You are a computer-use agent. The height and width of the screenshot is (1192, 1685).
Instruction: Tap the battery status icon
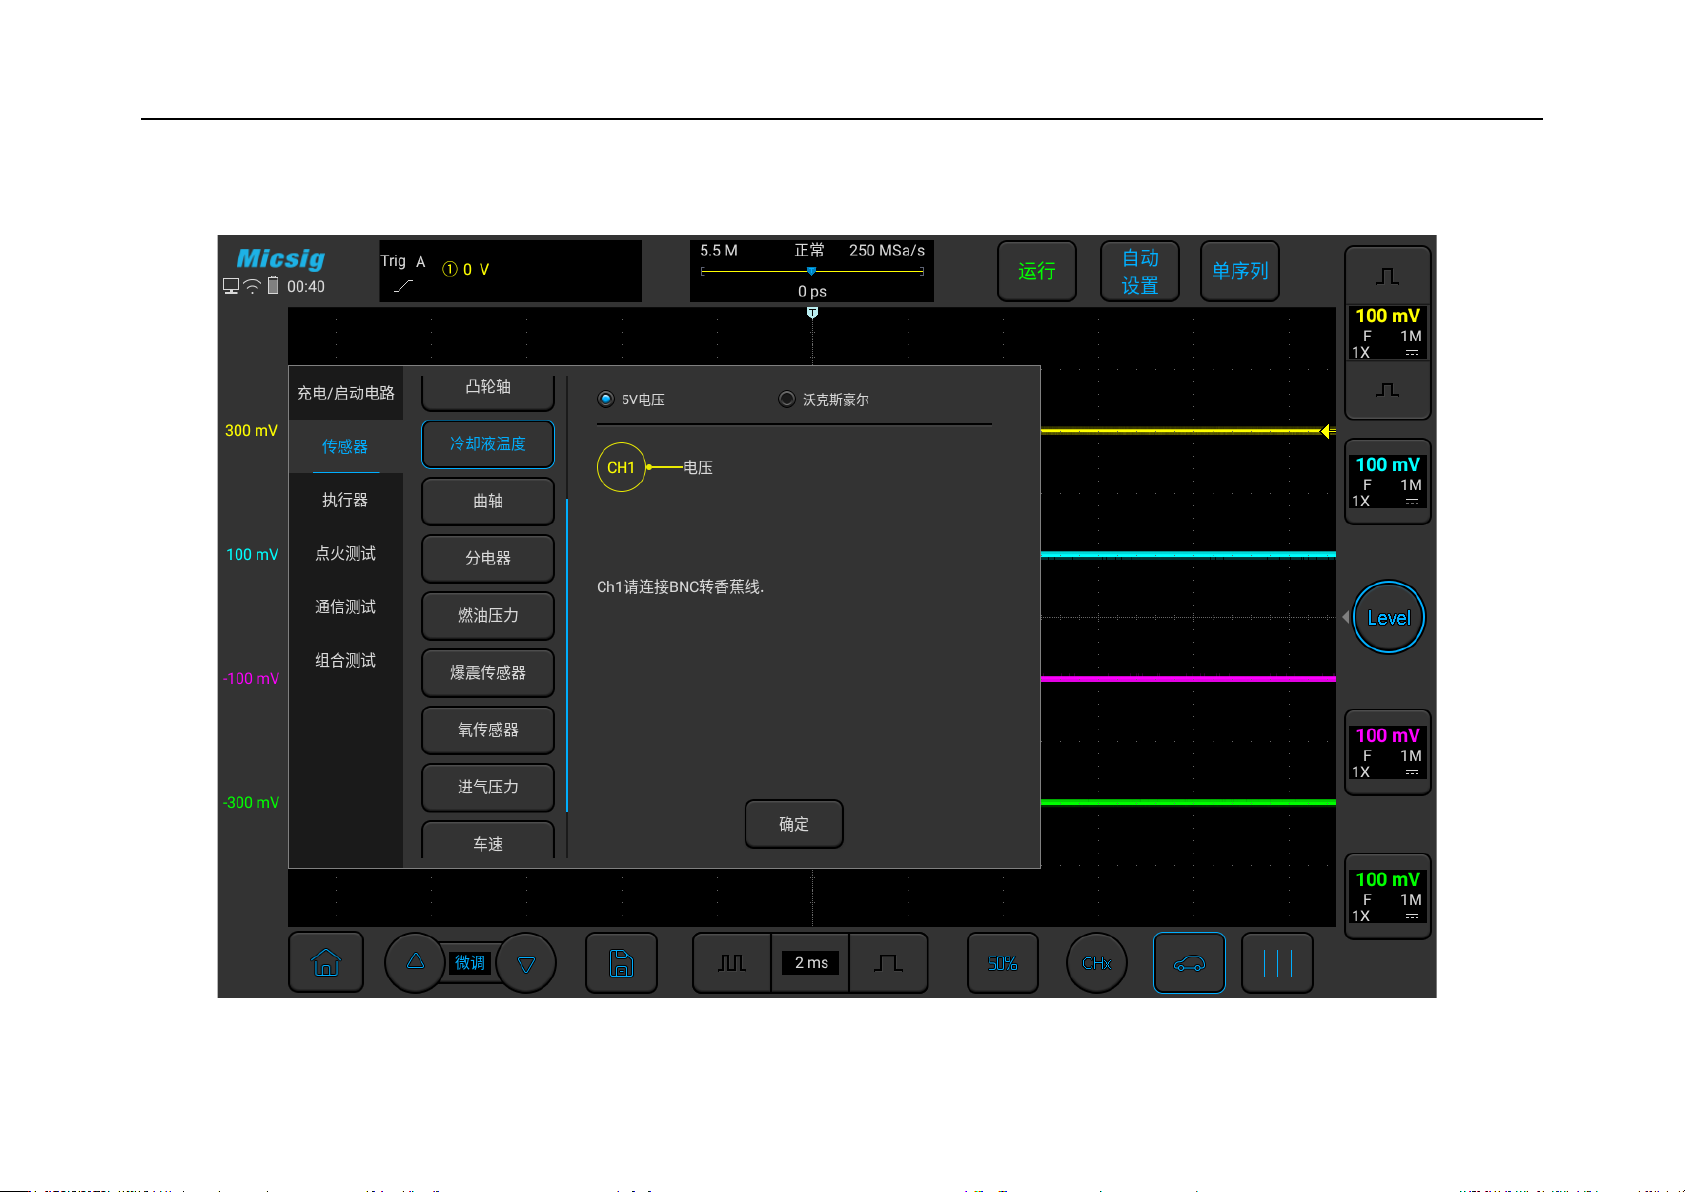pos(273,285)
